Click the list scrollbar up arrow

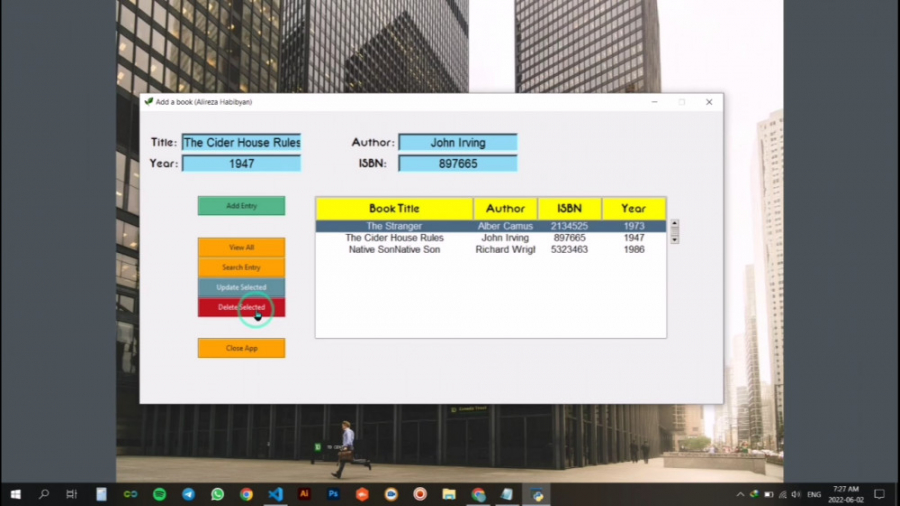674,224
